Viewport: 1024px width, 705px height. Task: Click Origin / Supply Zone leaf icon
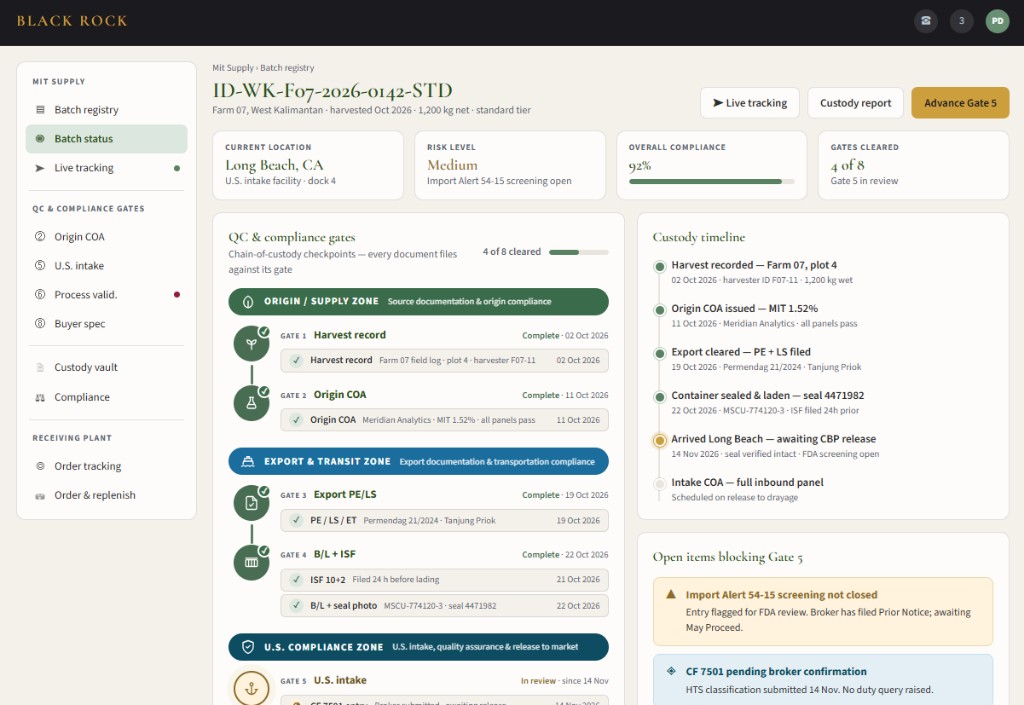pyautogui.click(x=248, y=302)
